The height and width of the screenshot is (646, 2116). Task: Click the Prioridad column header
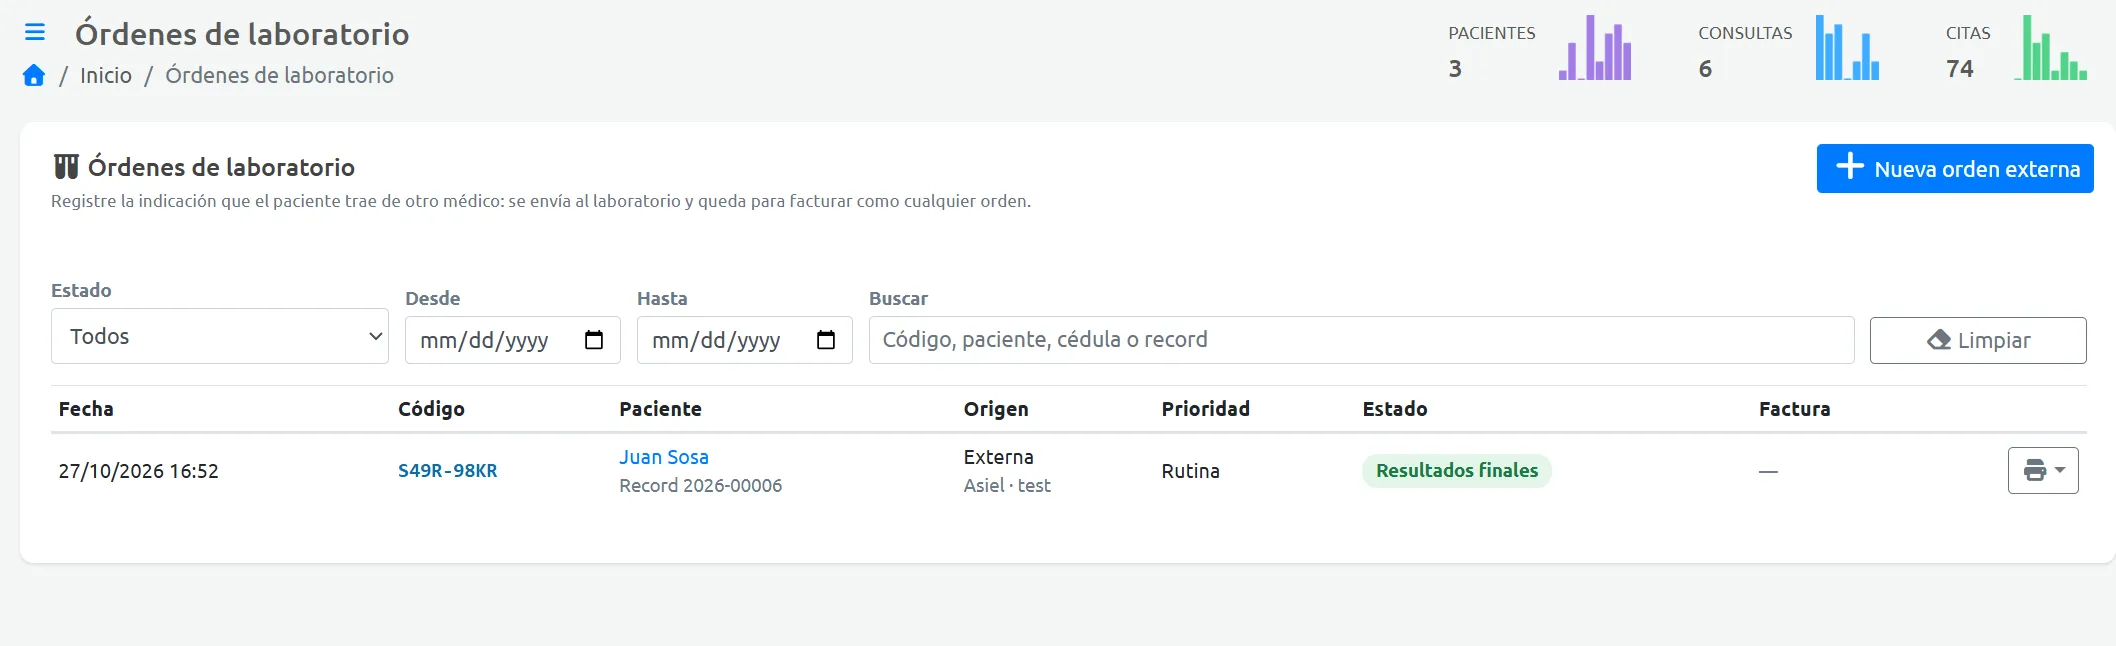(1205, 409)
